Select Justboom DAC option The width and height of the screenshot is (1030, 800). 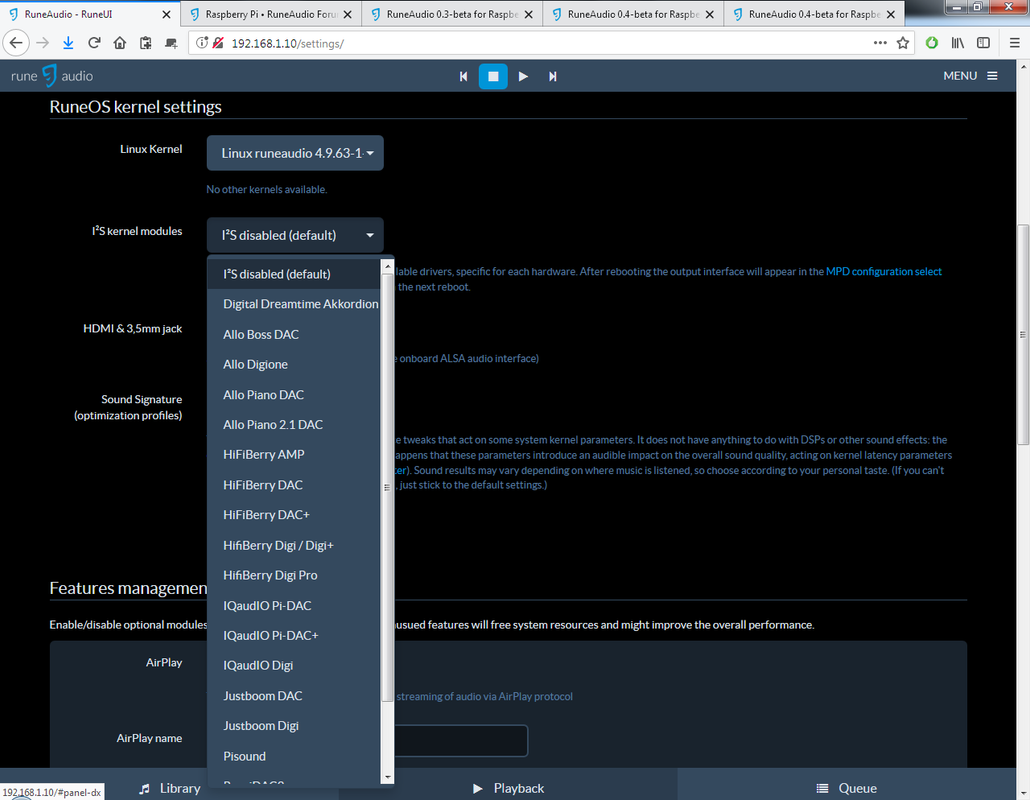[x=294, y=696]
